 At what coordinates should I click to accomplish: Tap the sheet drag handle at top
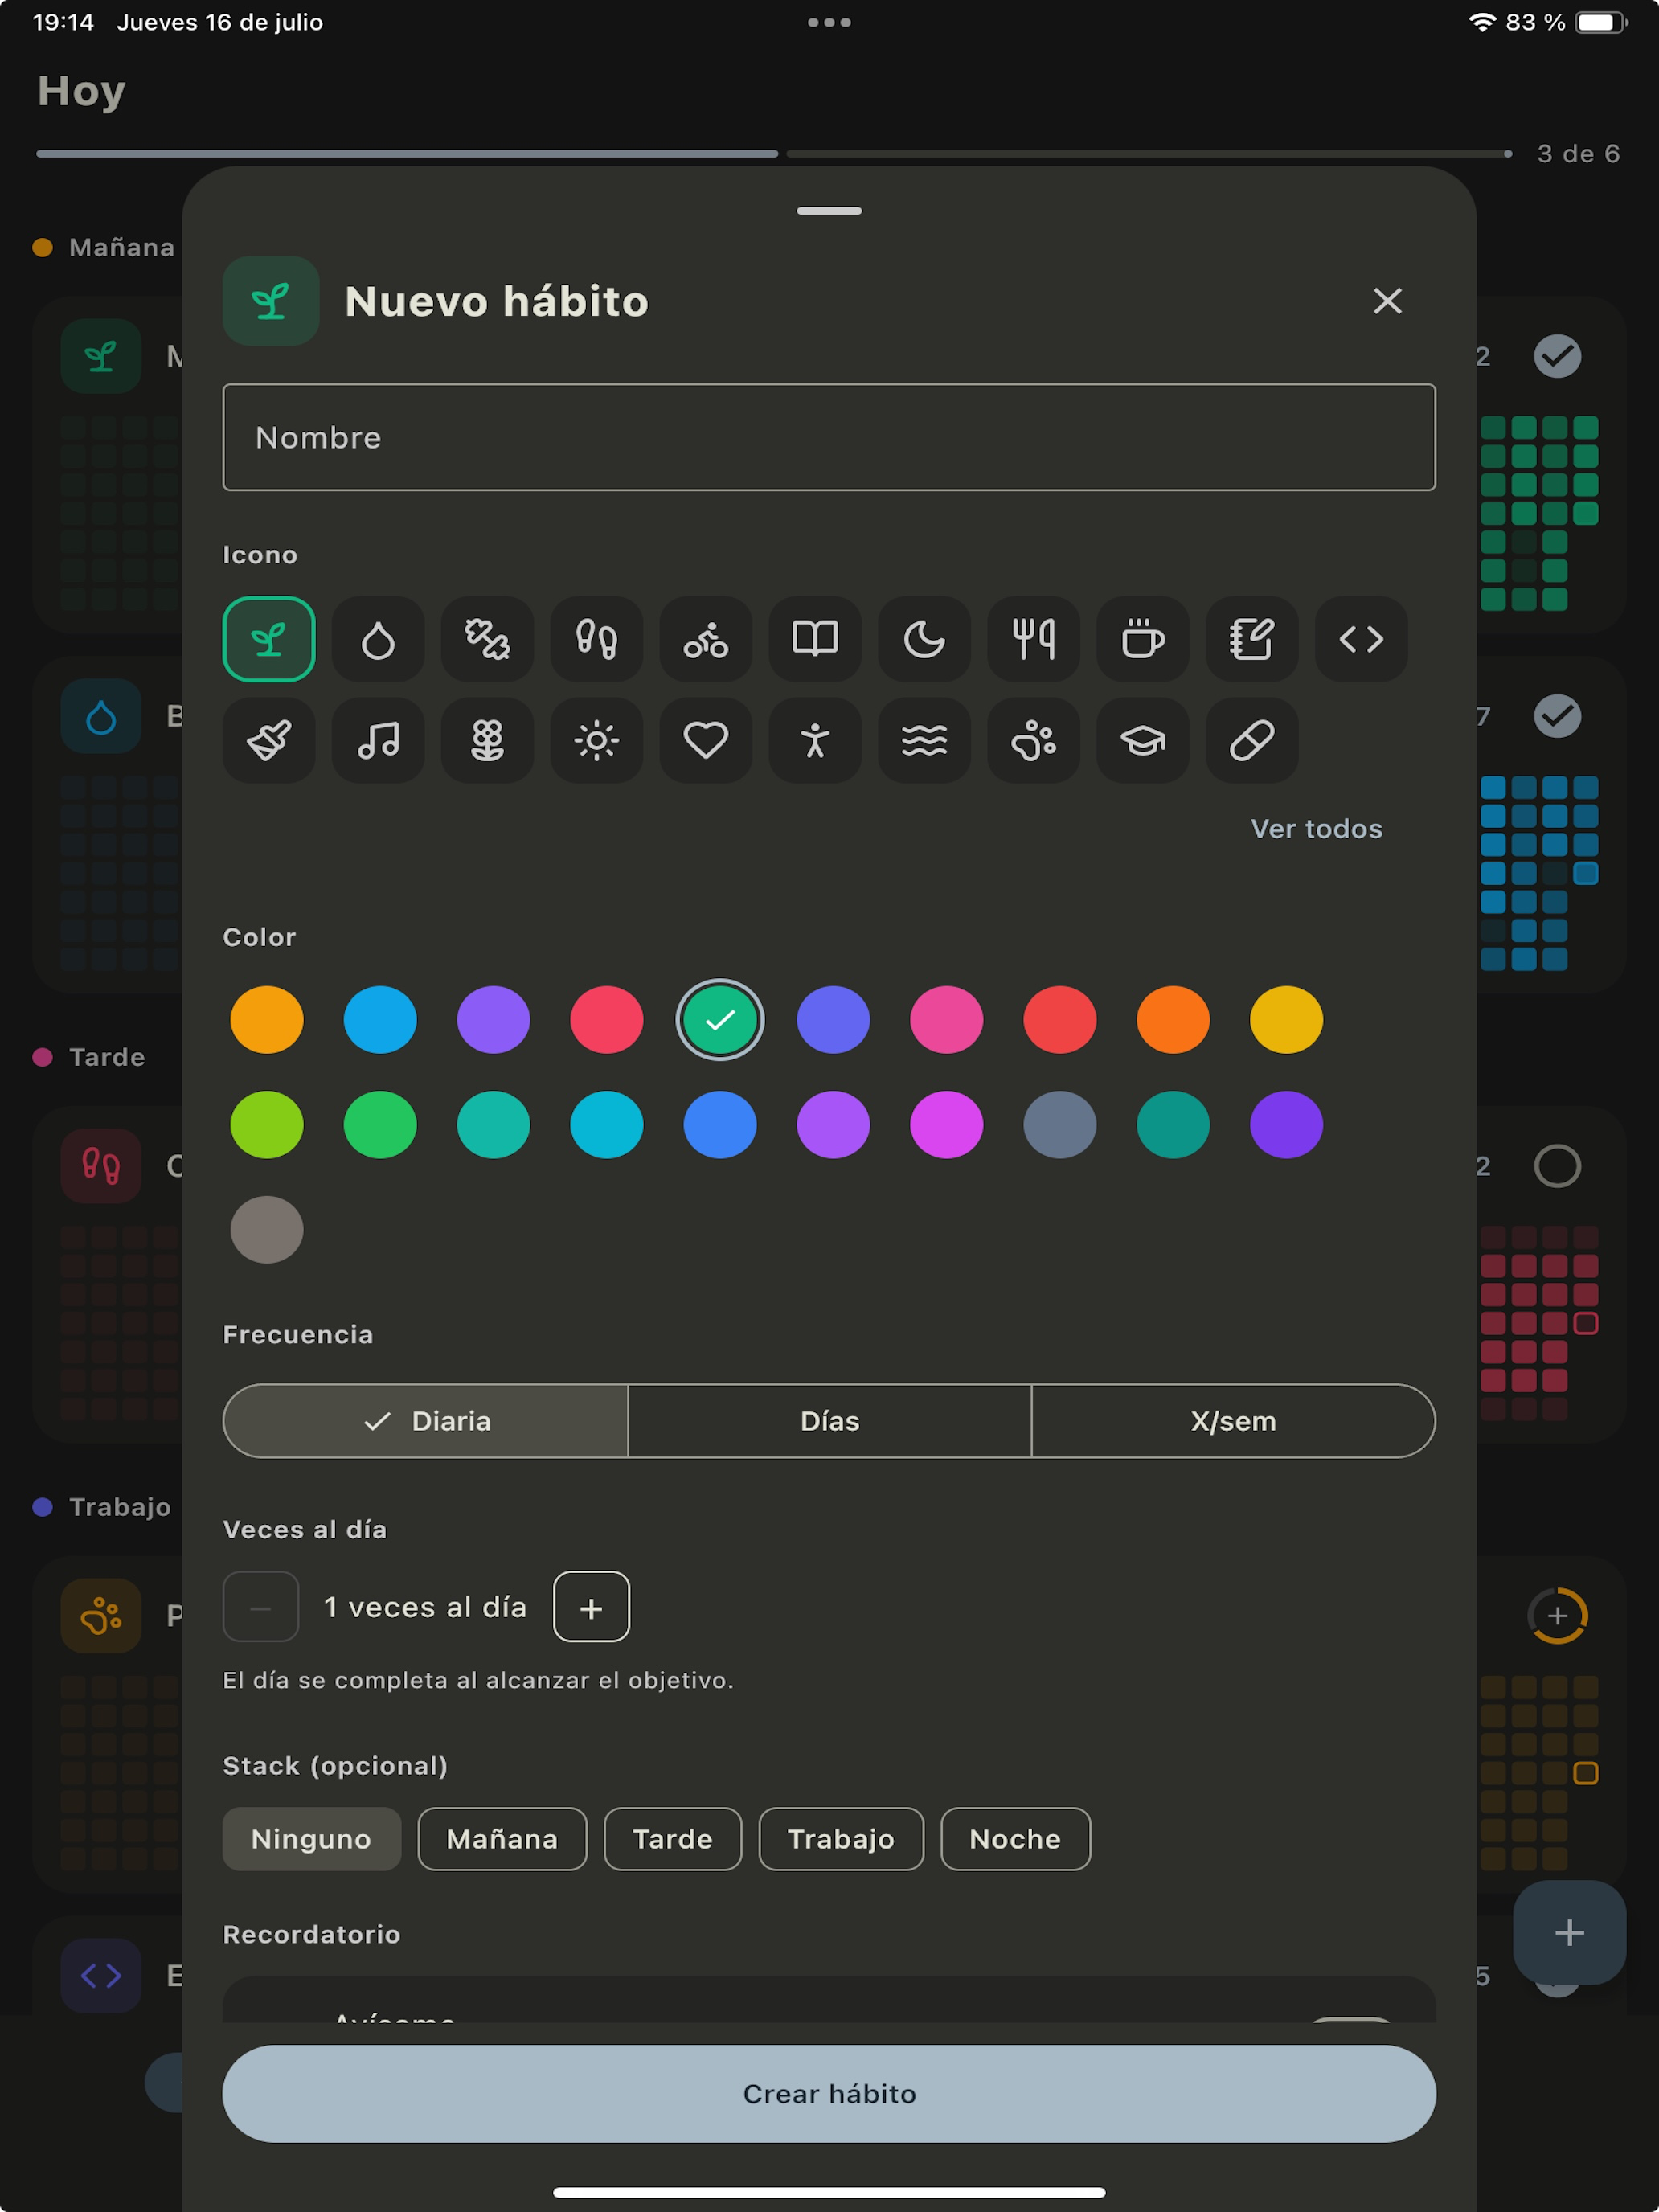[829, 211]
